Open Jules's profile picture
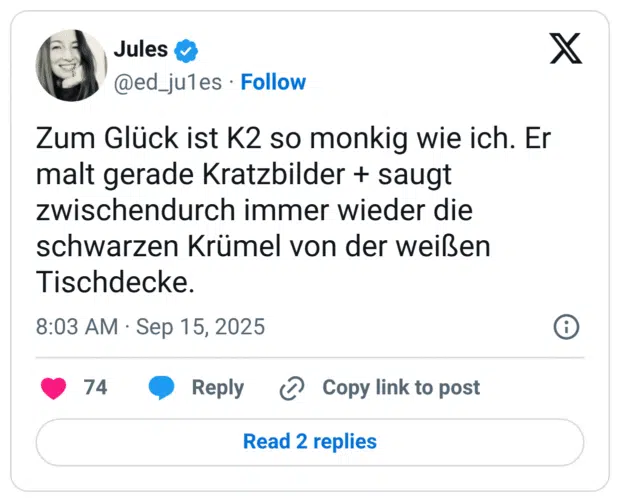This screenshot has width=620, height=502. click(72, 65)
